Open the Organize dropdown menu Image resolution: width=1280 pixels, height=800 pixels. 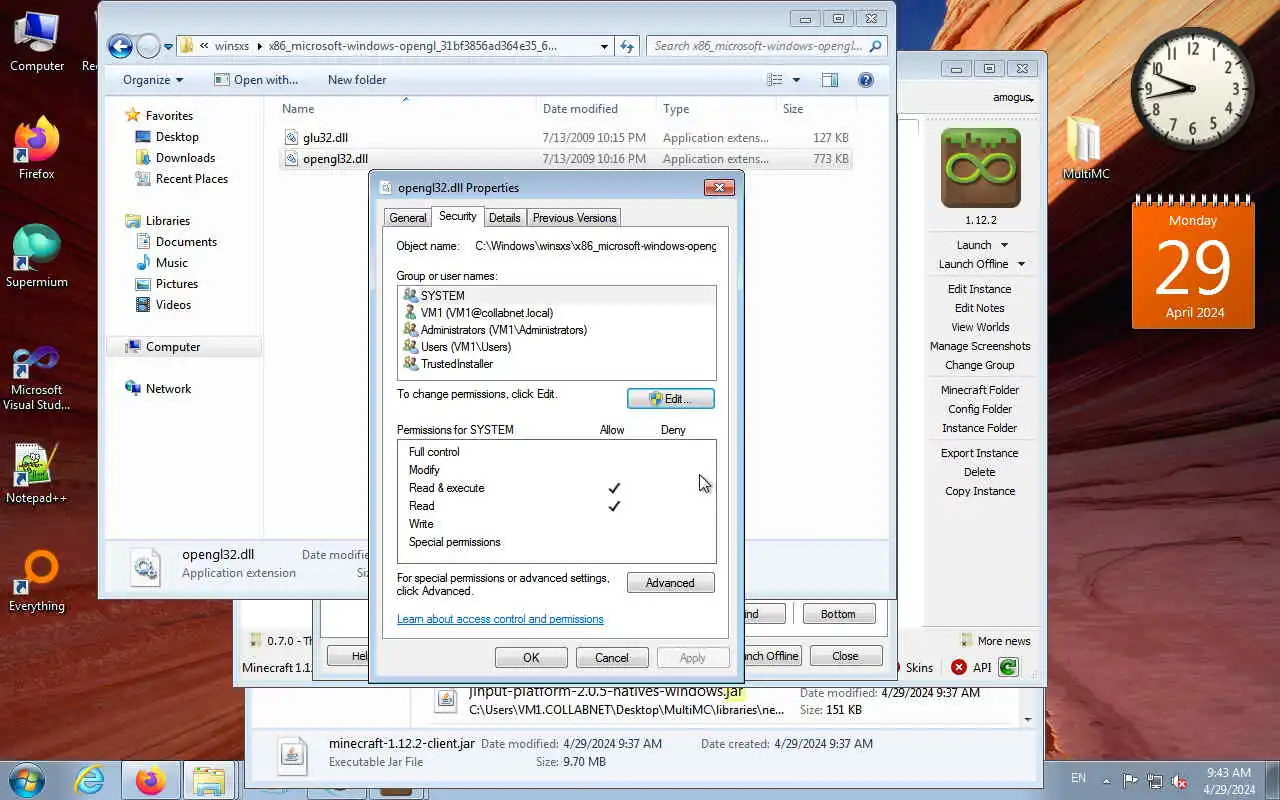(153, 80)
